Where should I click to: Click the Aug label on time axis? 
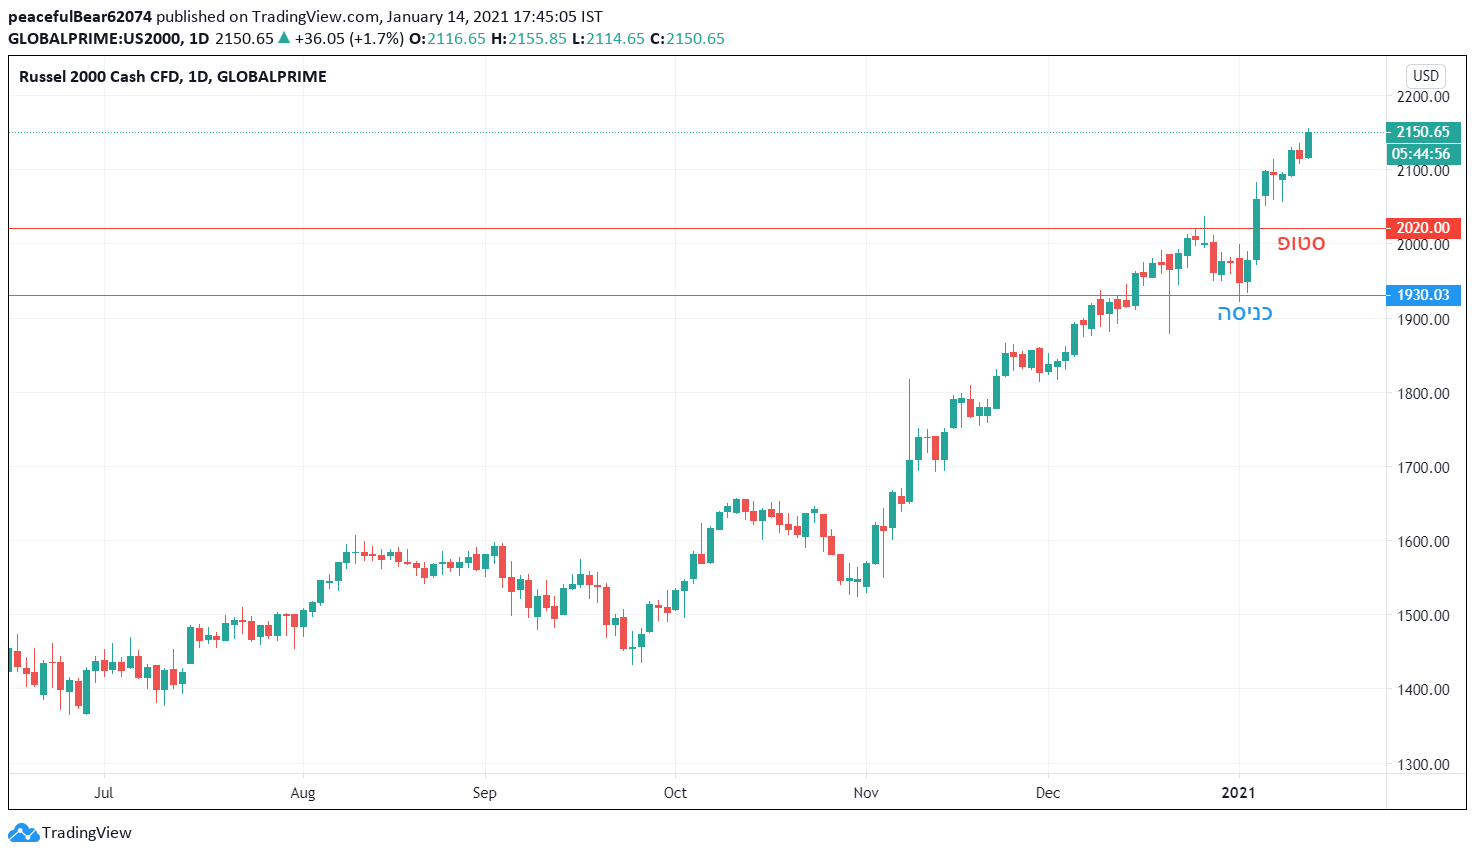click(x=303, y=793)
